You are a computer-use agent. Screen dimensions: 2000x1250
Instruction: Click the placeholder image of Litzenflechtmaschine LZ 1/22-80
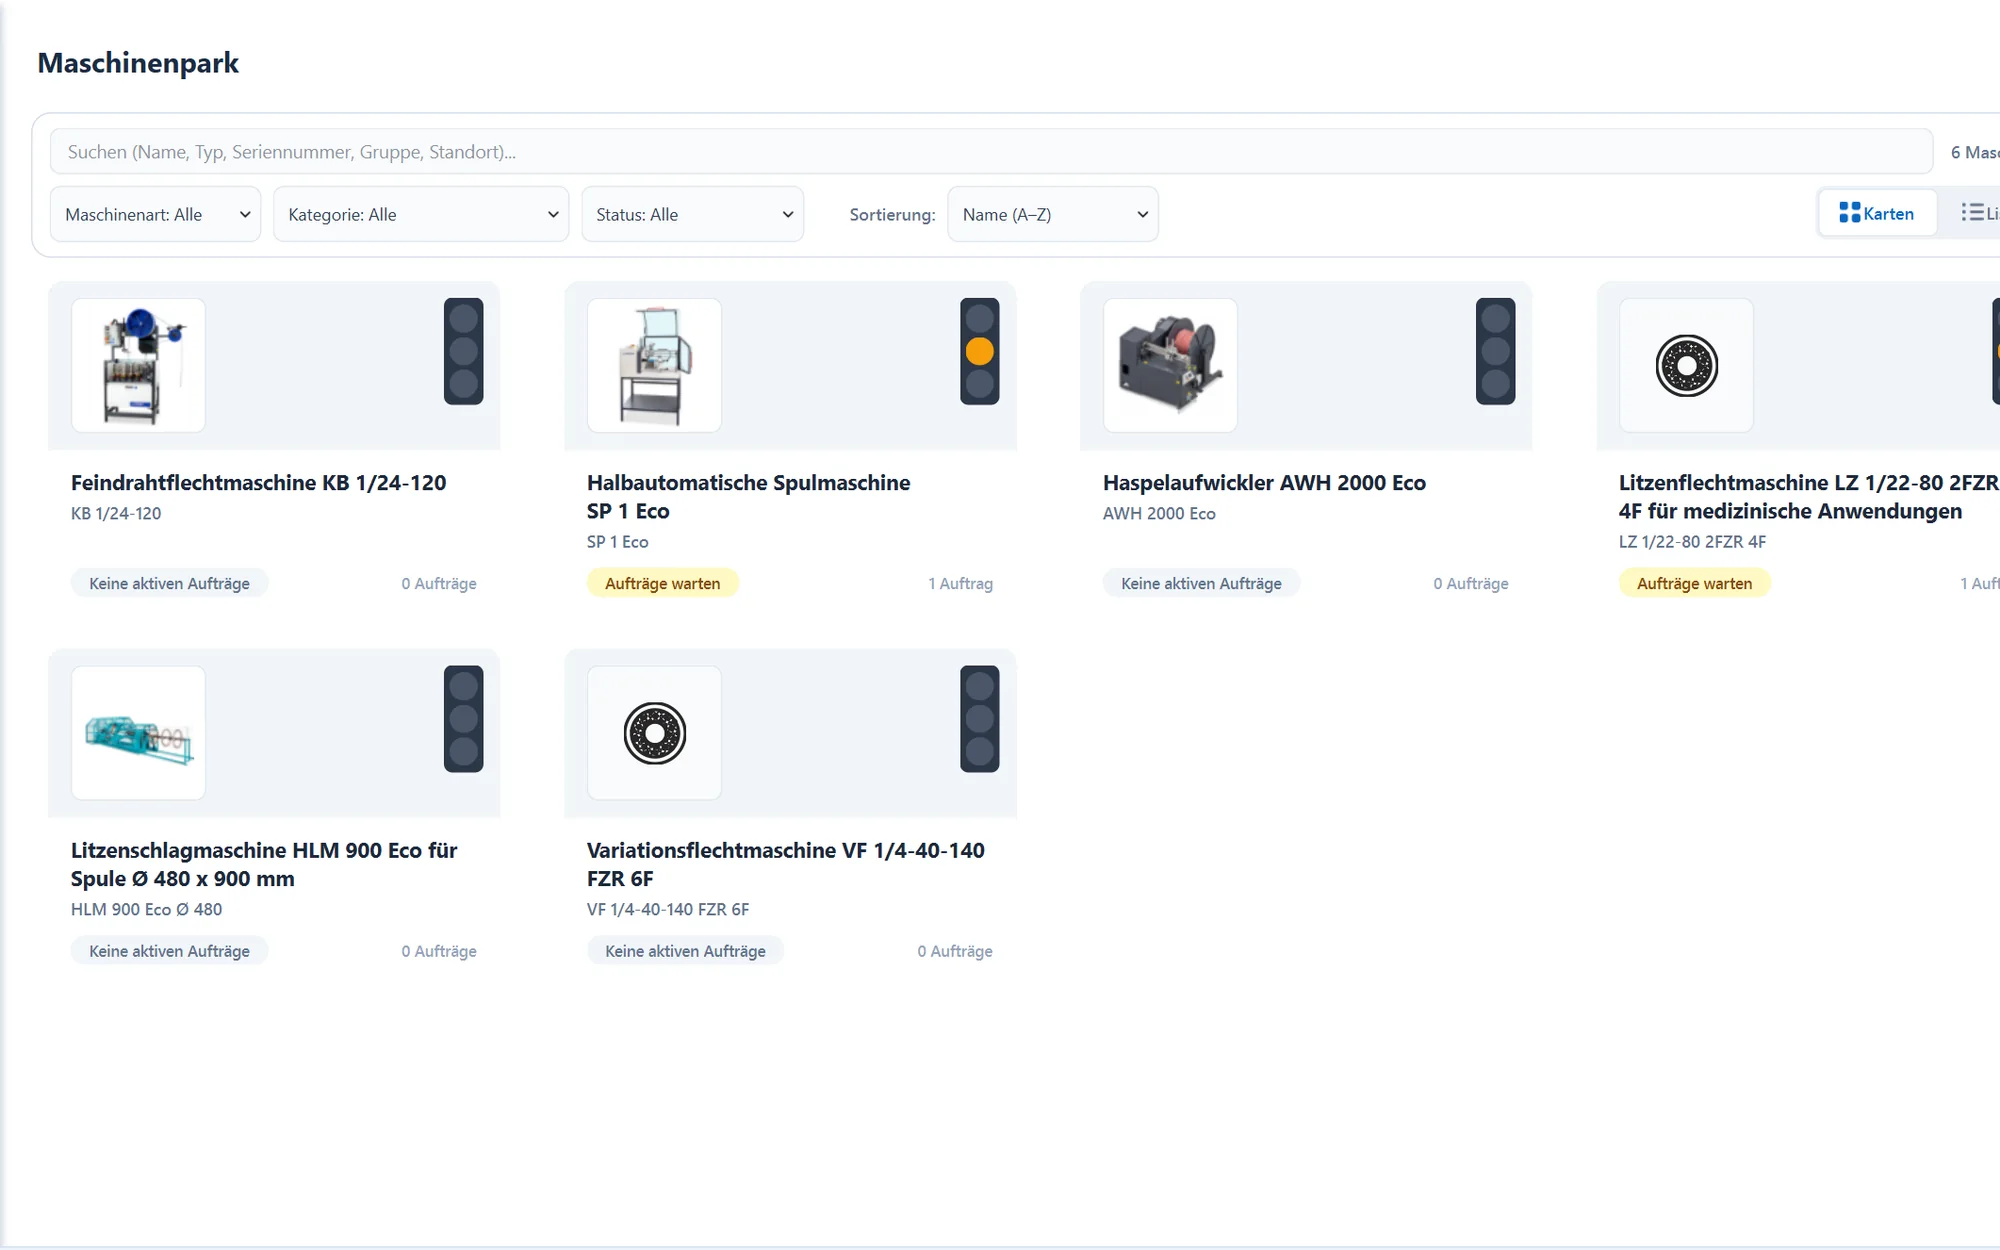point(1686,365)
